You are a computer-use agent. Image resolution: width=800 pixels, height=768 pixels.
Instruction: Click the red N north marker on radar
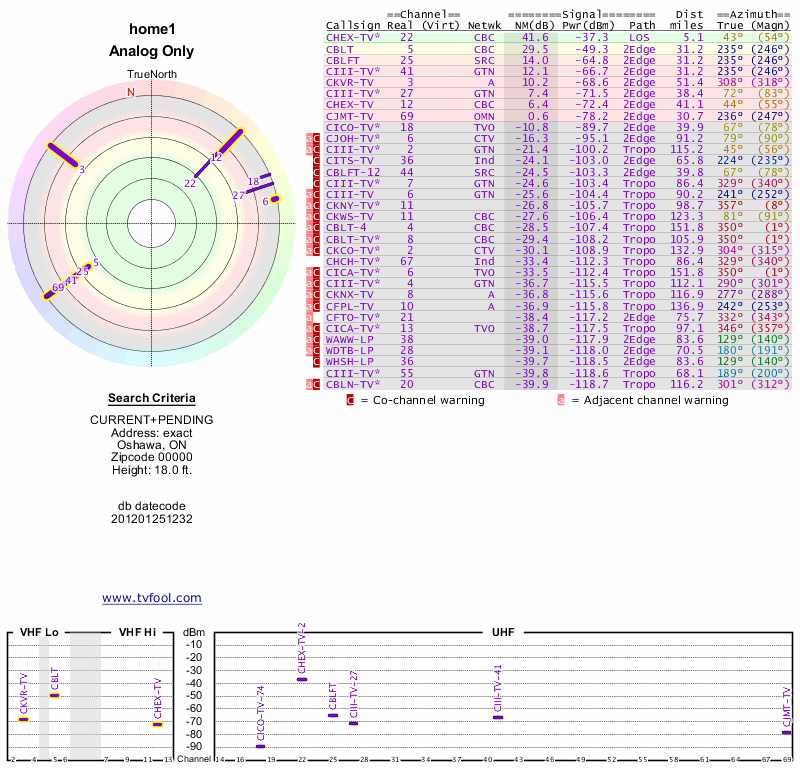pos(130,93)
